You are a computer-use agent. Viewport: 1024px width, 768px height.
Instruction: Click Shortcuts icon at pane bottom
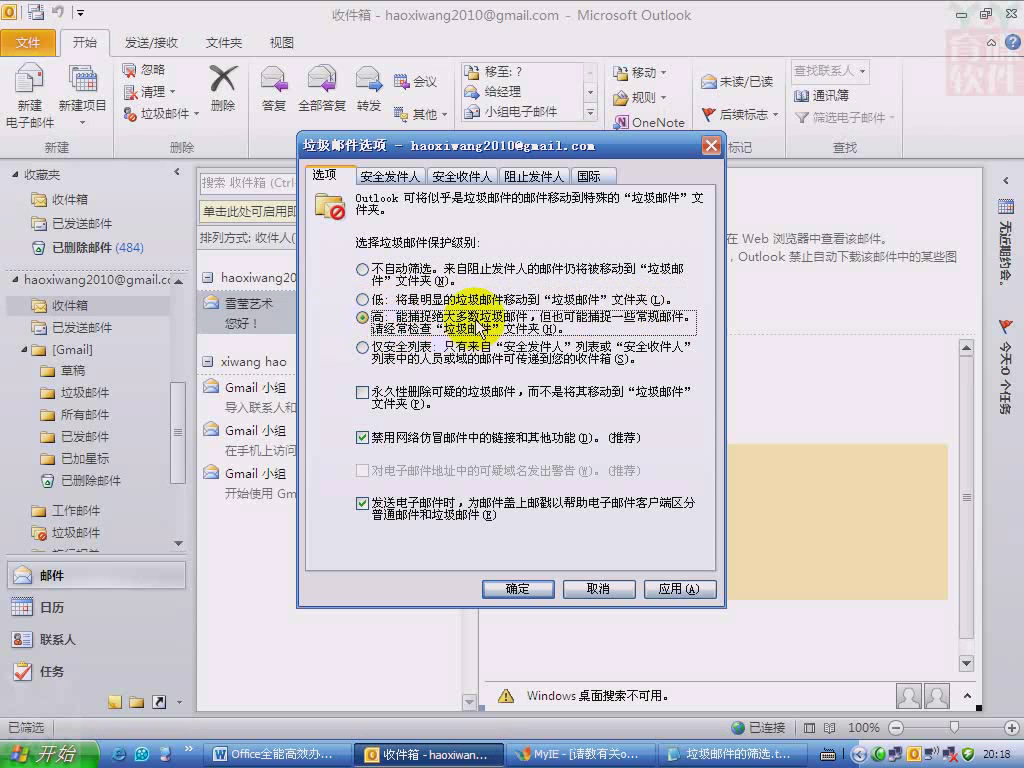(159, 702)
